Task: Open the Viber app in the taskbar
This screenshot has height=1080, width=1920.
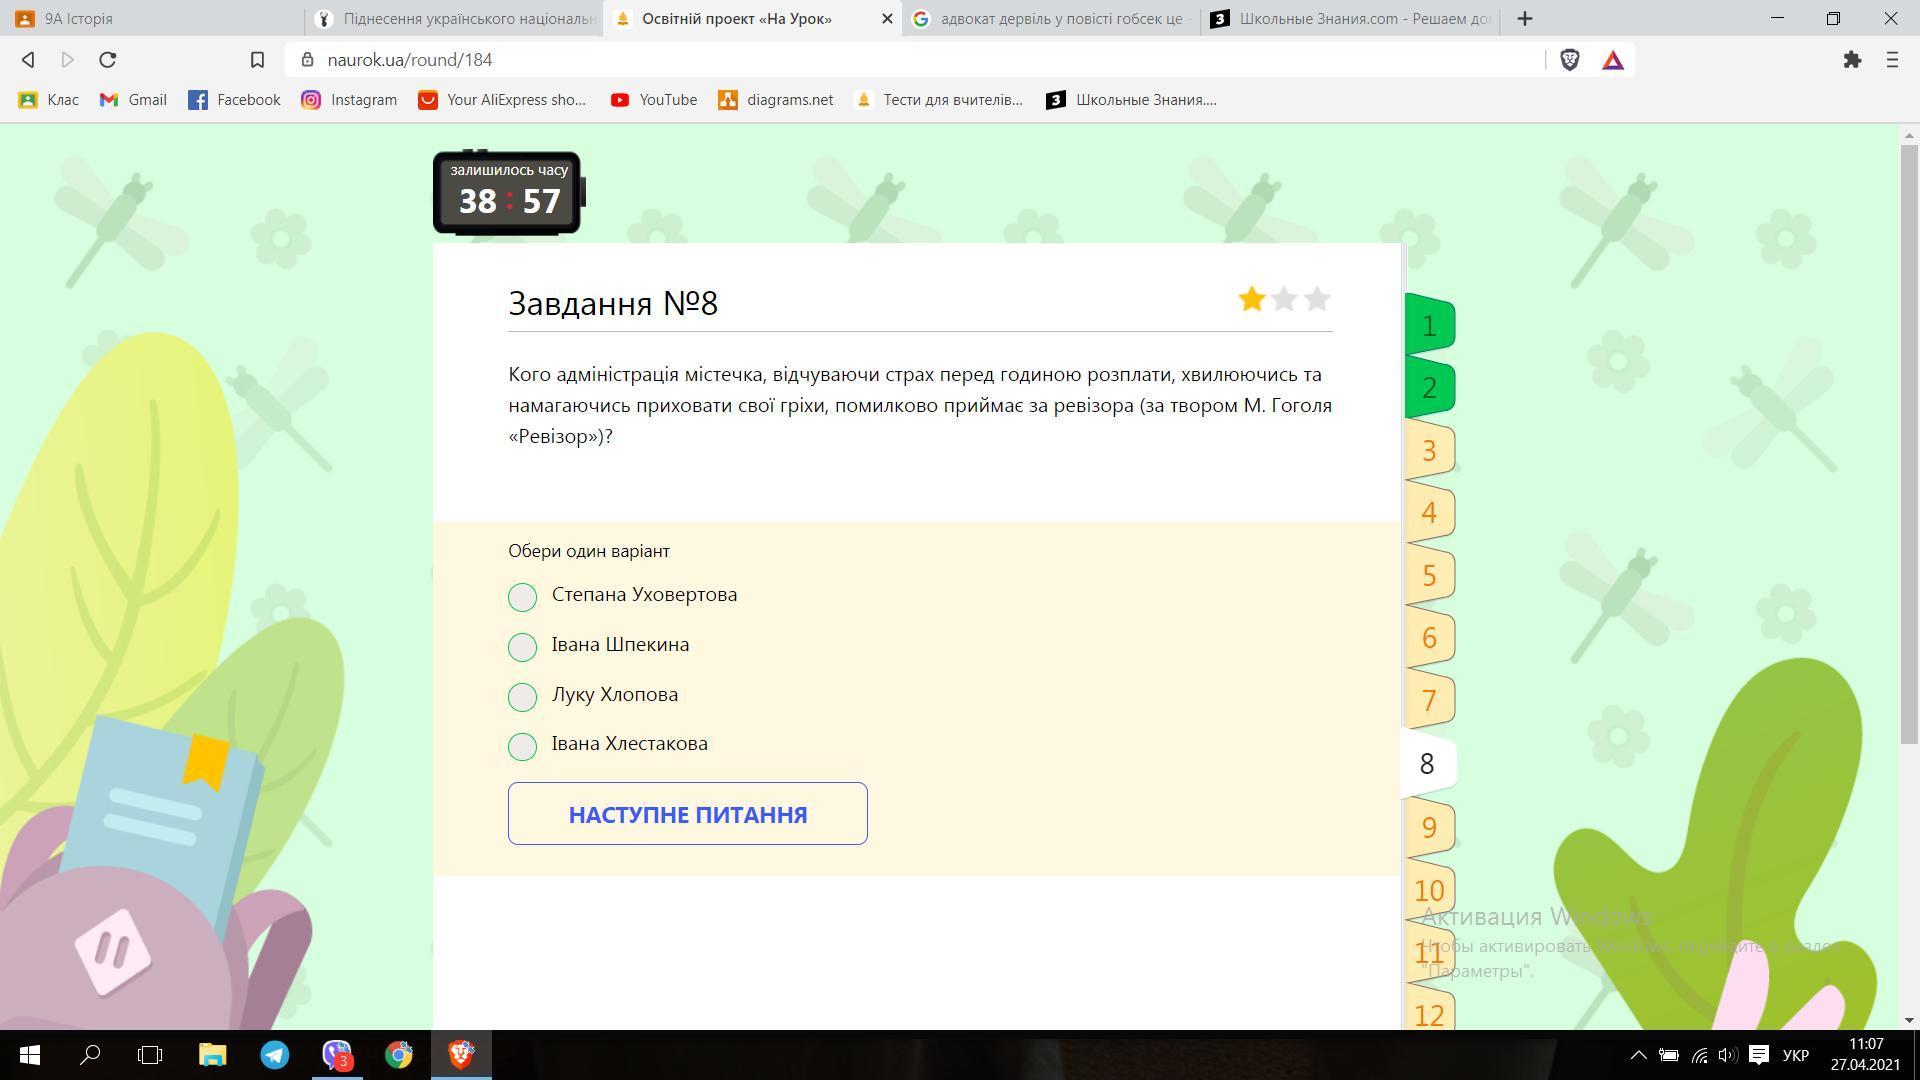Action: (337, 1055)
